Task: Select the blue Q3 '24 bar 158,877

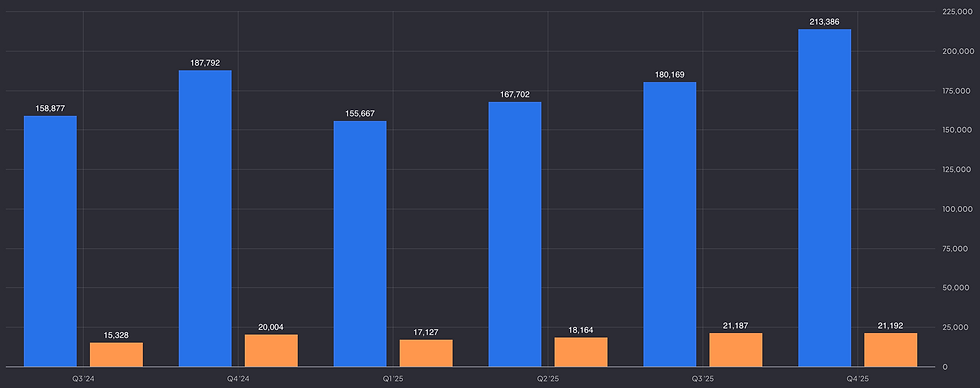Action: [x=50, y=241]
